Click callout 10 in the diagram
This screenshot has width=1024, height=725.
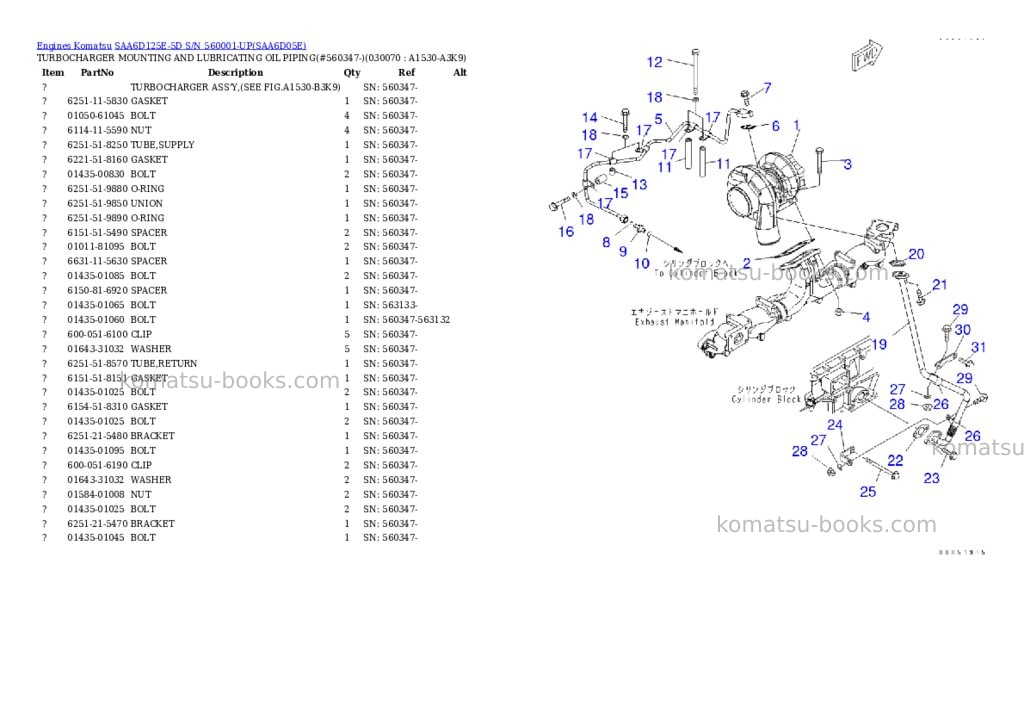642,264
